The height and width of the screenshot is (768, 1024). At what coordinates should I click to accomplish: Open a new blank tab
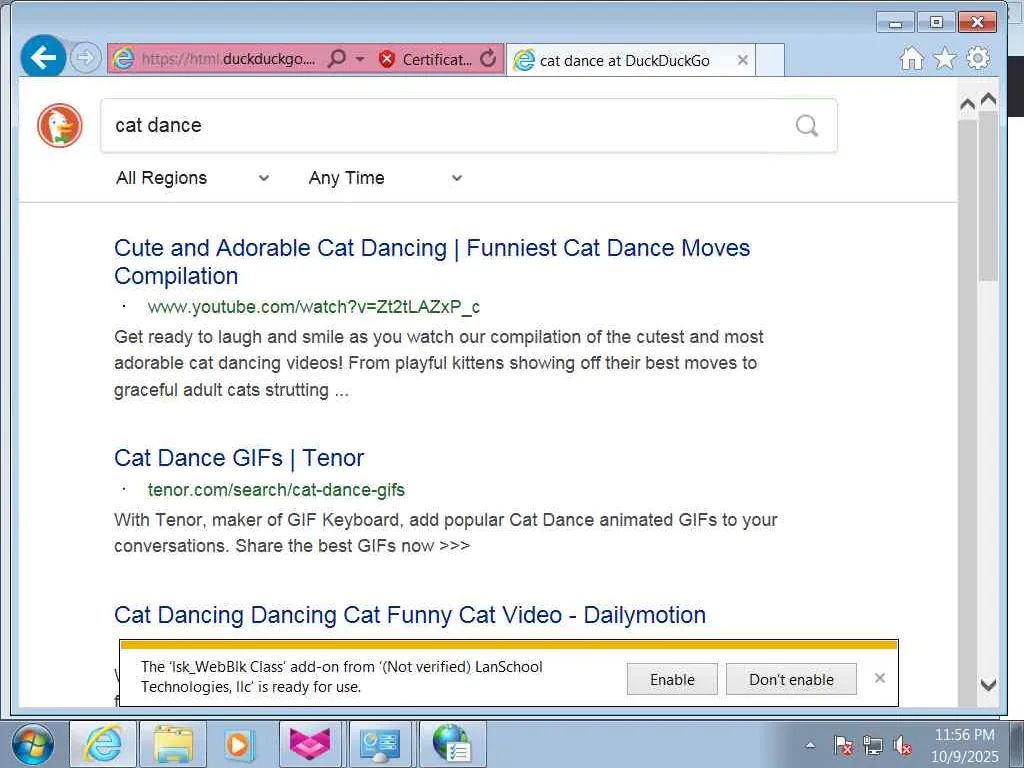[770, 60]
